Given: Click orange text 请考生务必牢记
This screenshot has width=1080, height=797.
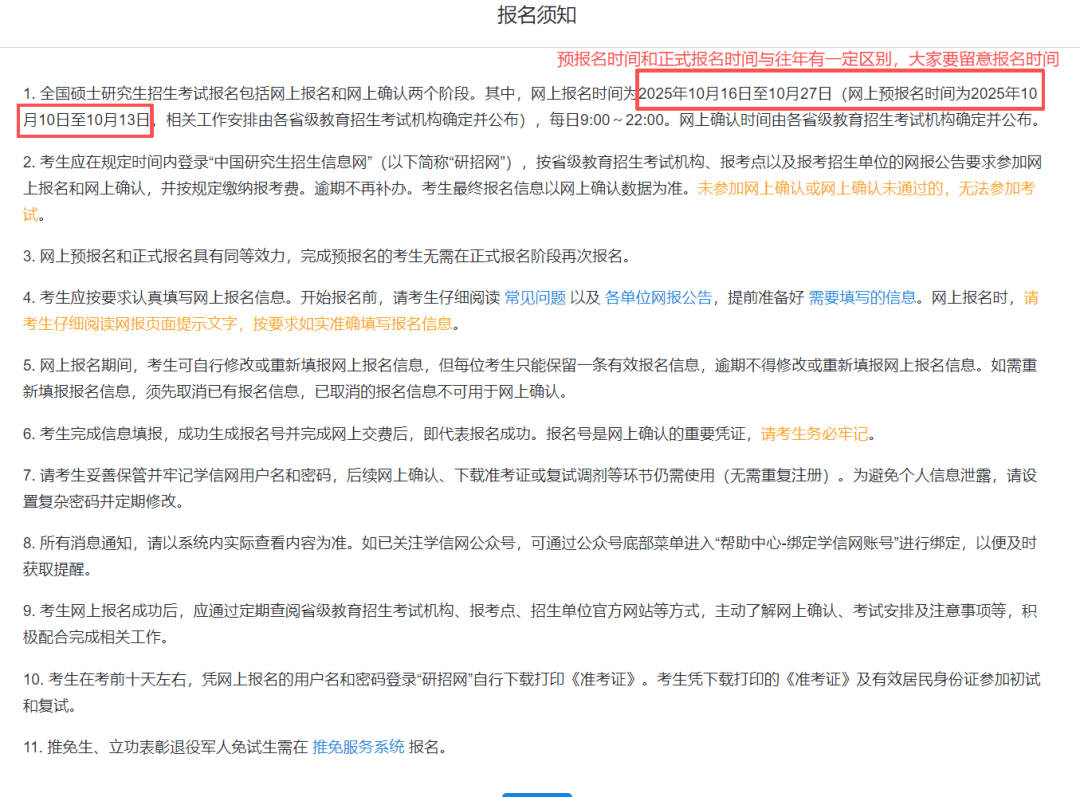Looking at the screenshot, I should [x=815, y=433].
